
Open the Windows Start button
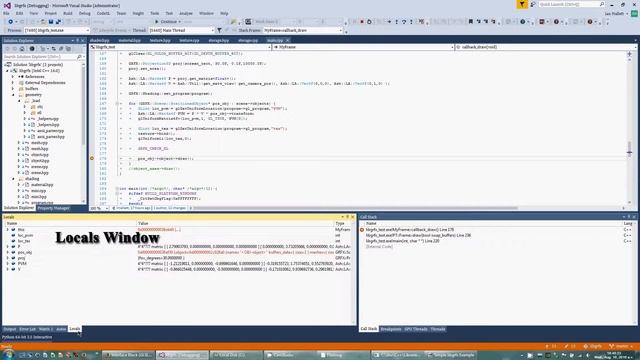tap(8, 354)
